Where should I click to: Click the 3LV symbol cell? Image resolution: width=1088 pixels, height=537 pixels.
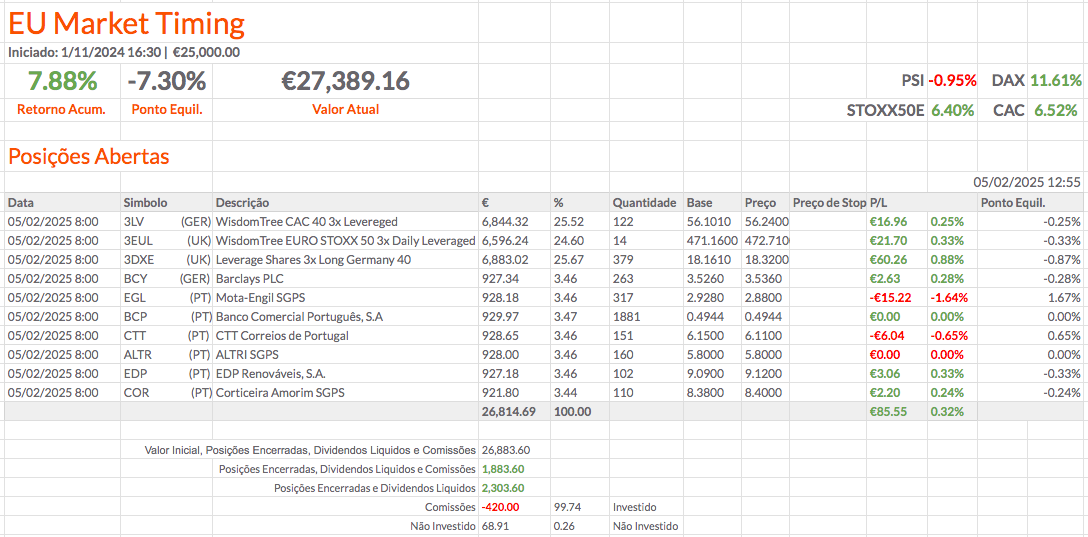(135, 222)
